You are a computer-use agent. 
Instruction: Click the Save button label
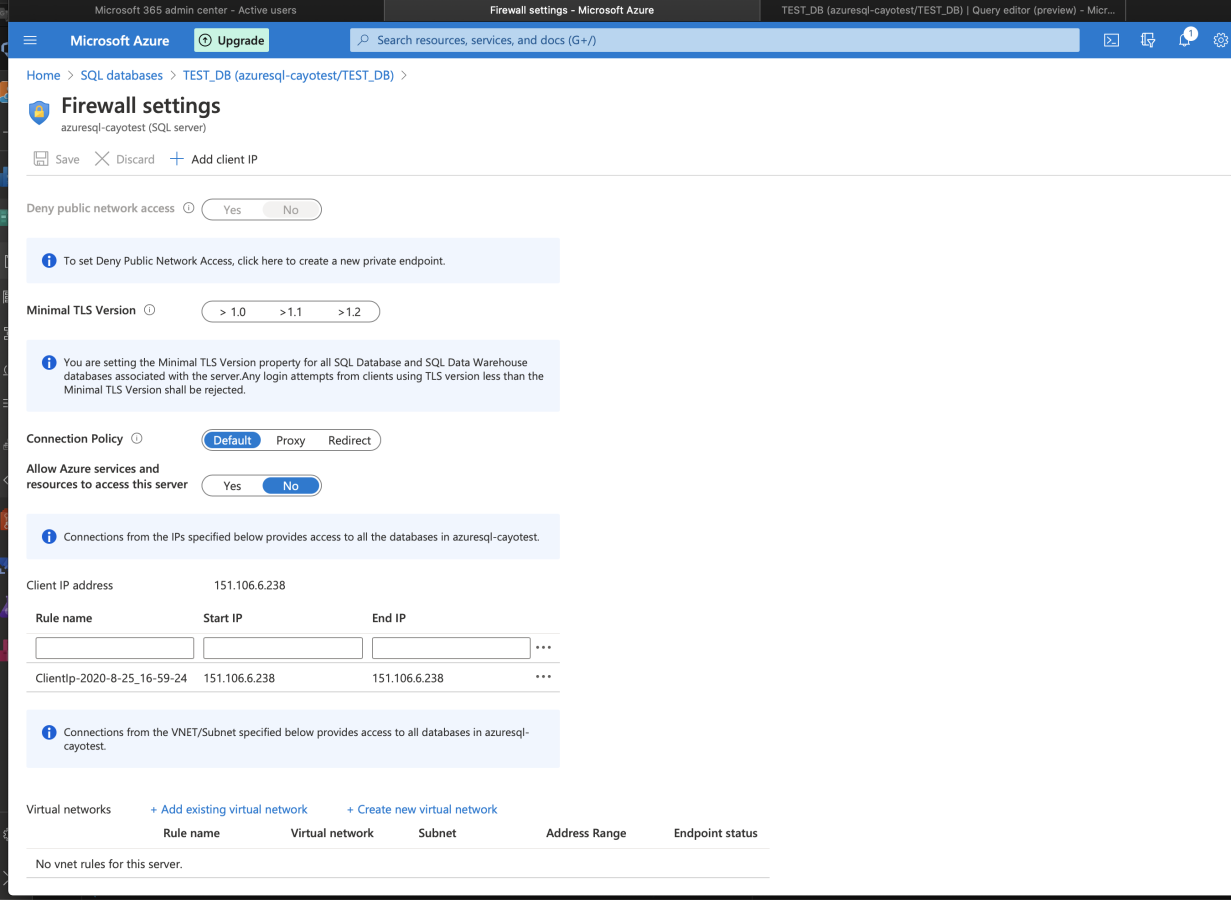pyautogui.click(x=67, y=159)
